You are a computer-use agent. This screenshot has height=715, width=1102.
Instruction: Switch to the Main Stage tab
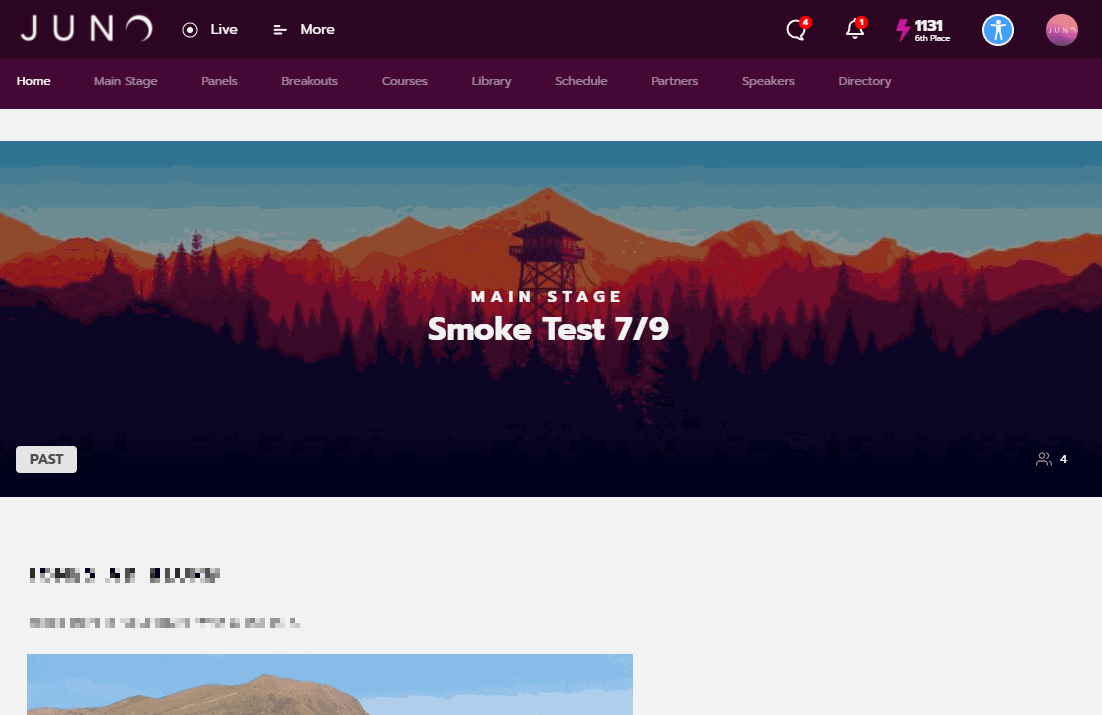click(126, 81)
